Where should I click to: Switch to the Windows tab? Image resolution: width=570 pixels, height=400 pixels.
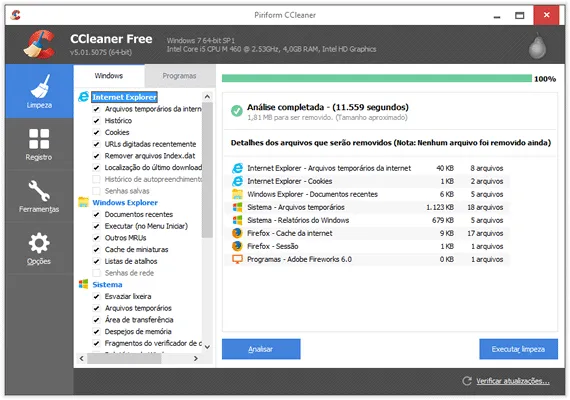coord(109,76)
